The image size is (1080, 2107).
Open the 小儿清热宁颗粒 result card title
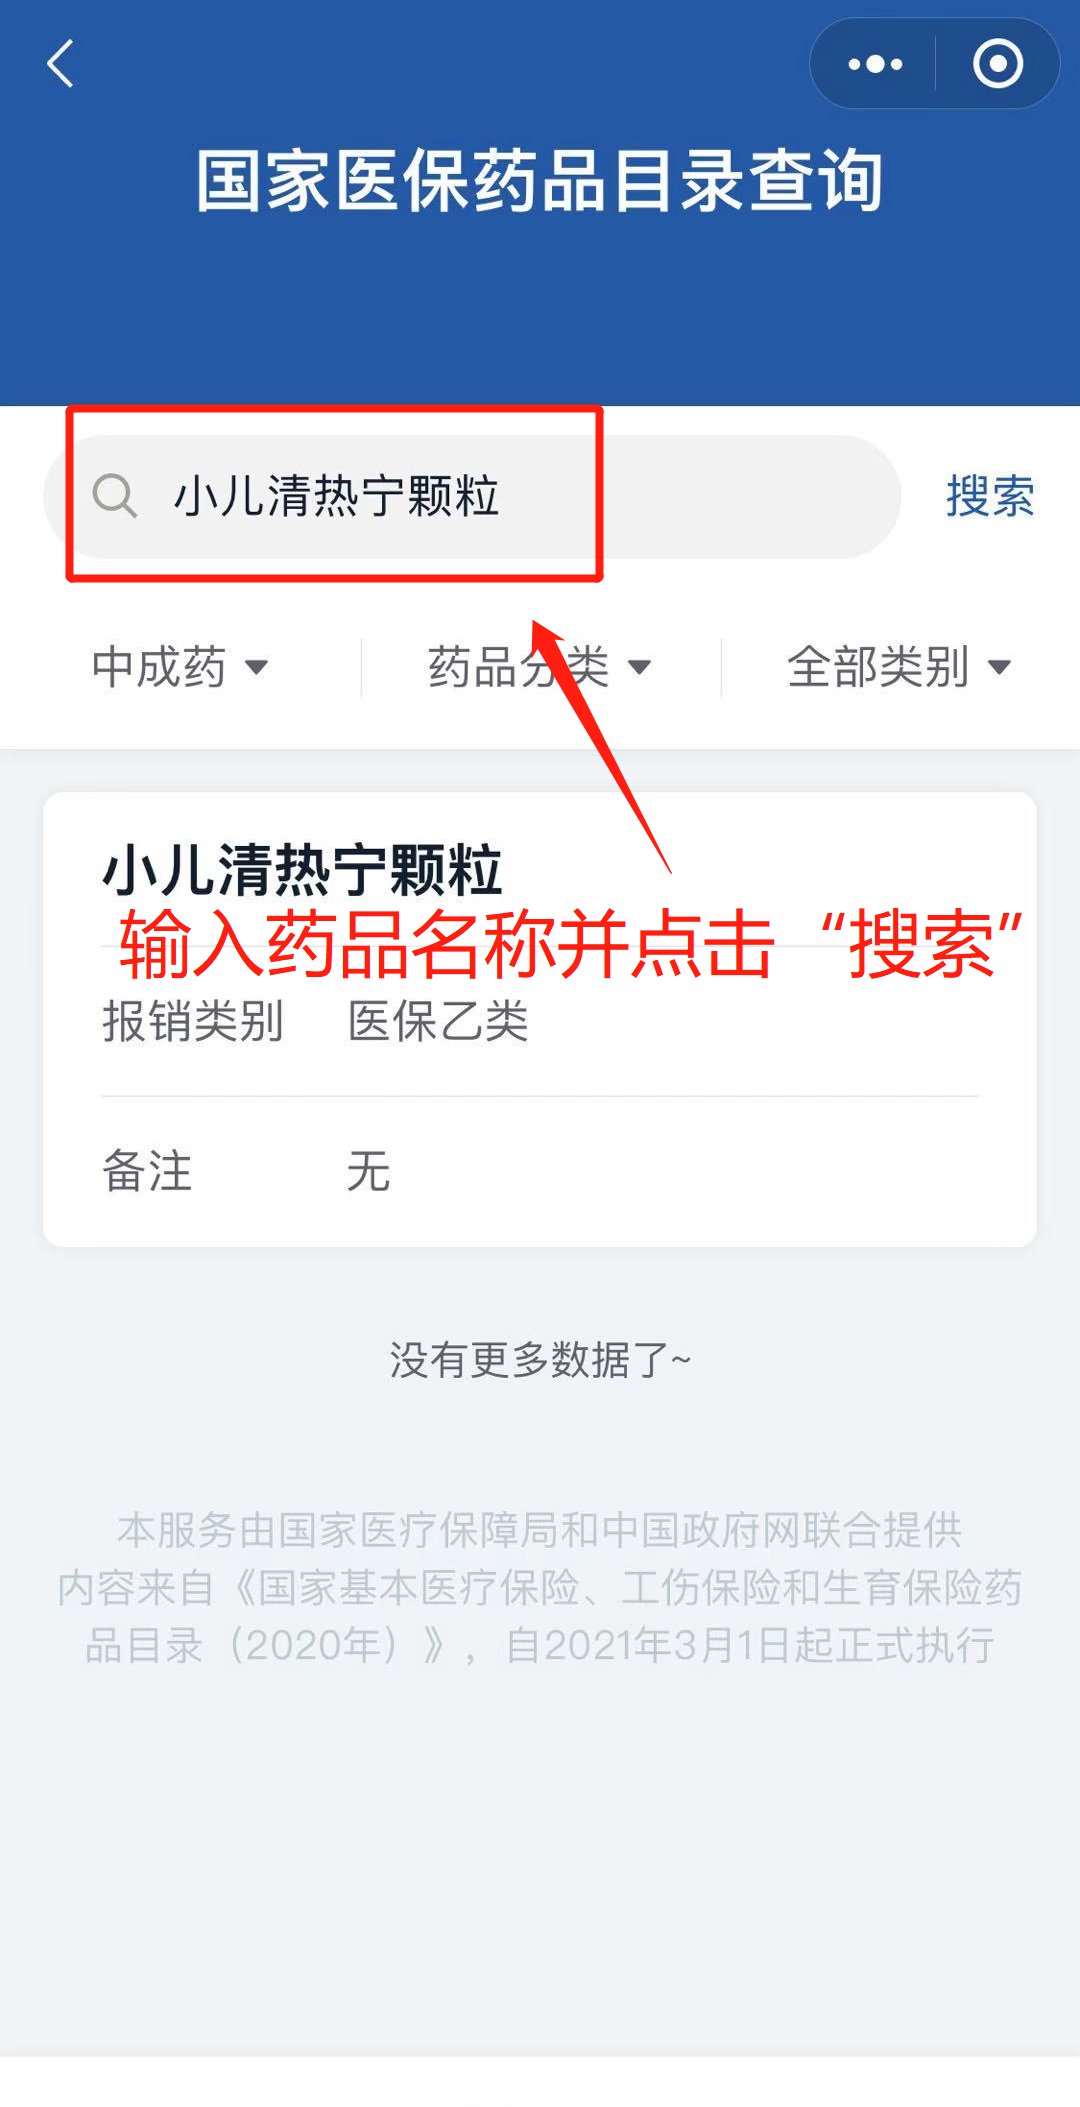302,869
